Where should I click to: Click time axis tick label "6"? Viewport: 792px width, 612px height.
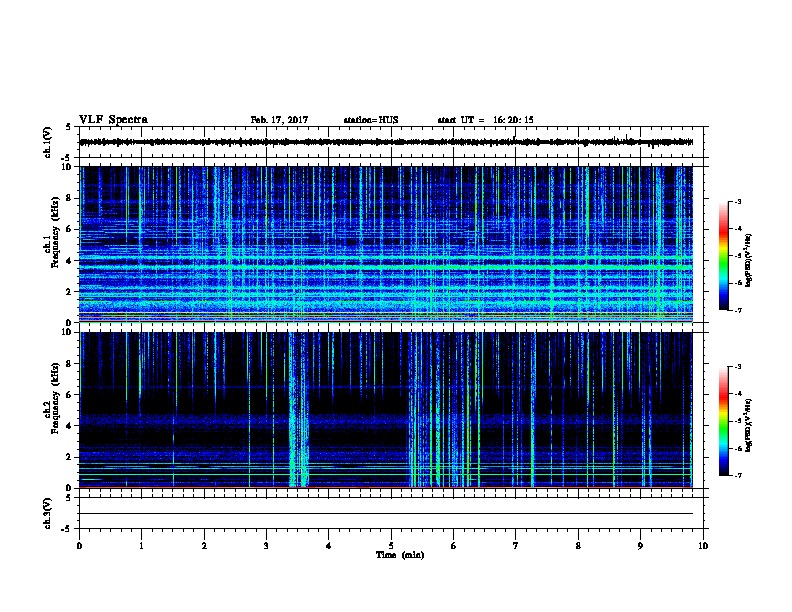point(454,546)
